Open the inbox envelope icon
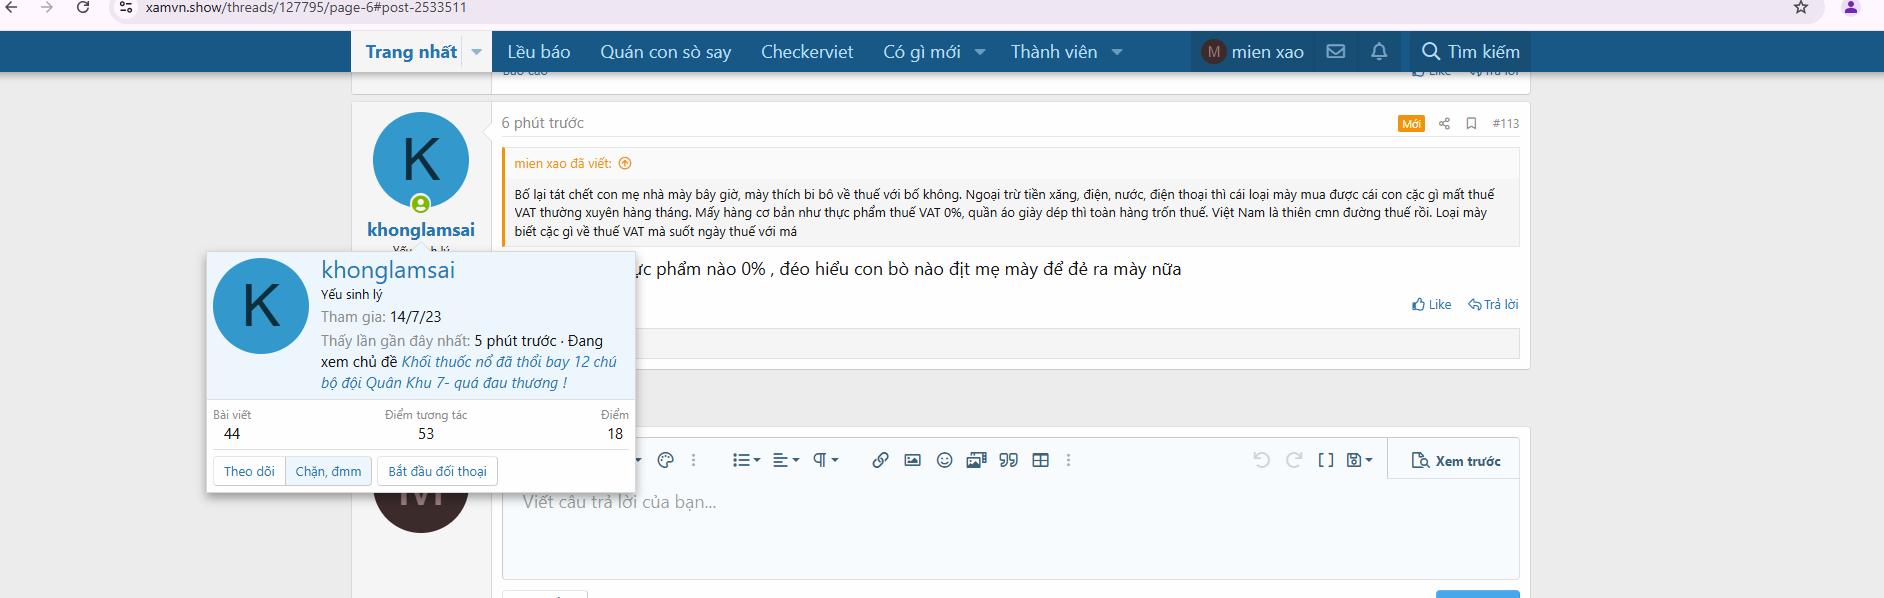Screen dimensions: 1884x598 pos(1335,52)
